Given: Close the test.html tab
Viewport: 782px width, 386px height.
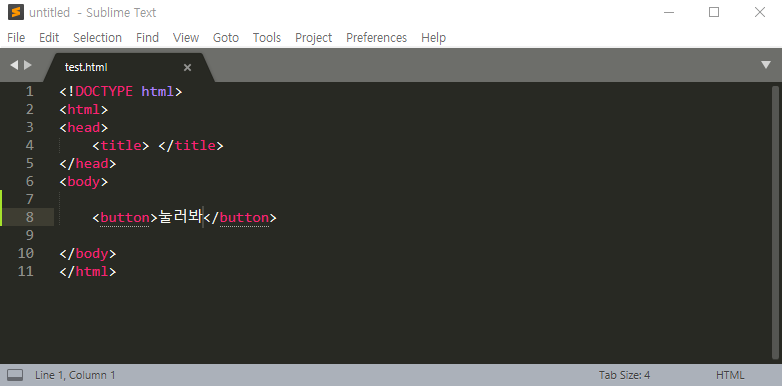Looking at the screenshot, I should [x=188, y=67].
